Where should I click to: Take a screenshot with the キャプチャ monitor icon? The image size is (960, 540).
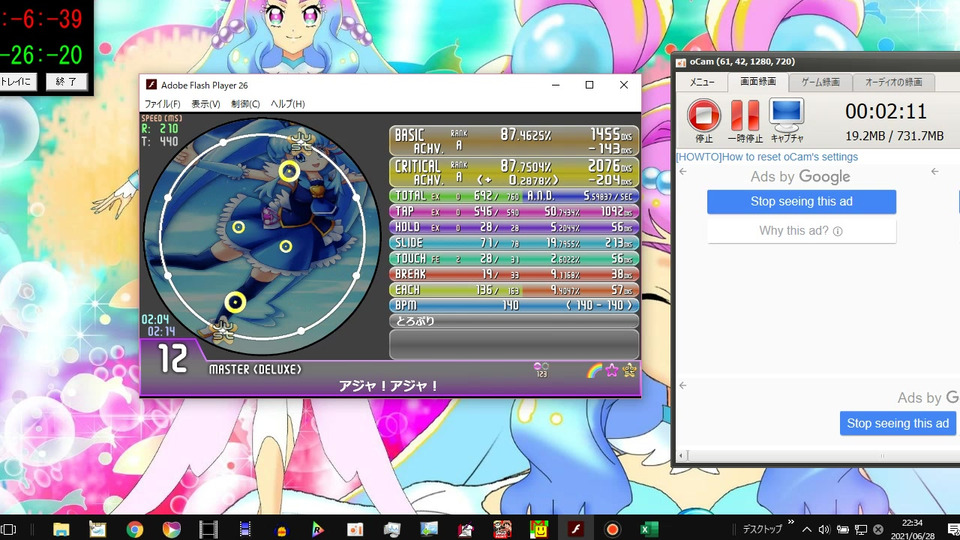(x=787, y=120)
